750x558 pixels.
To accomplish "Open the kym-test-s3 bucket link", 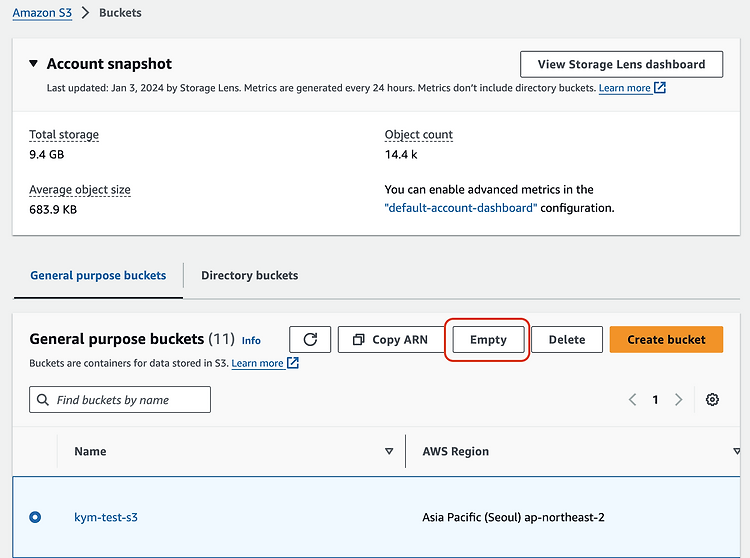I will 106,517.
